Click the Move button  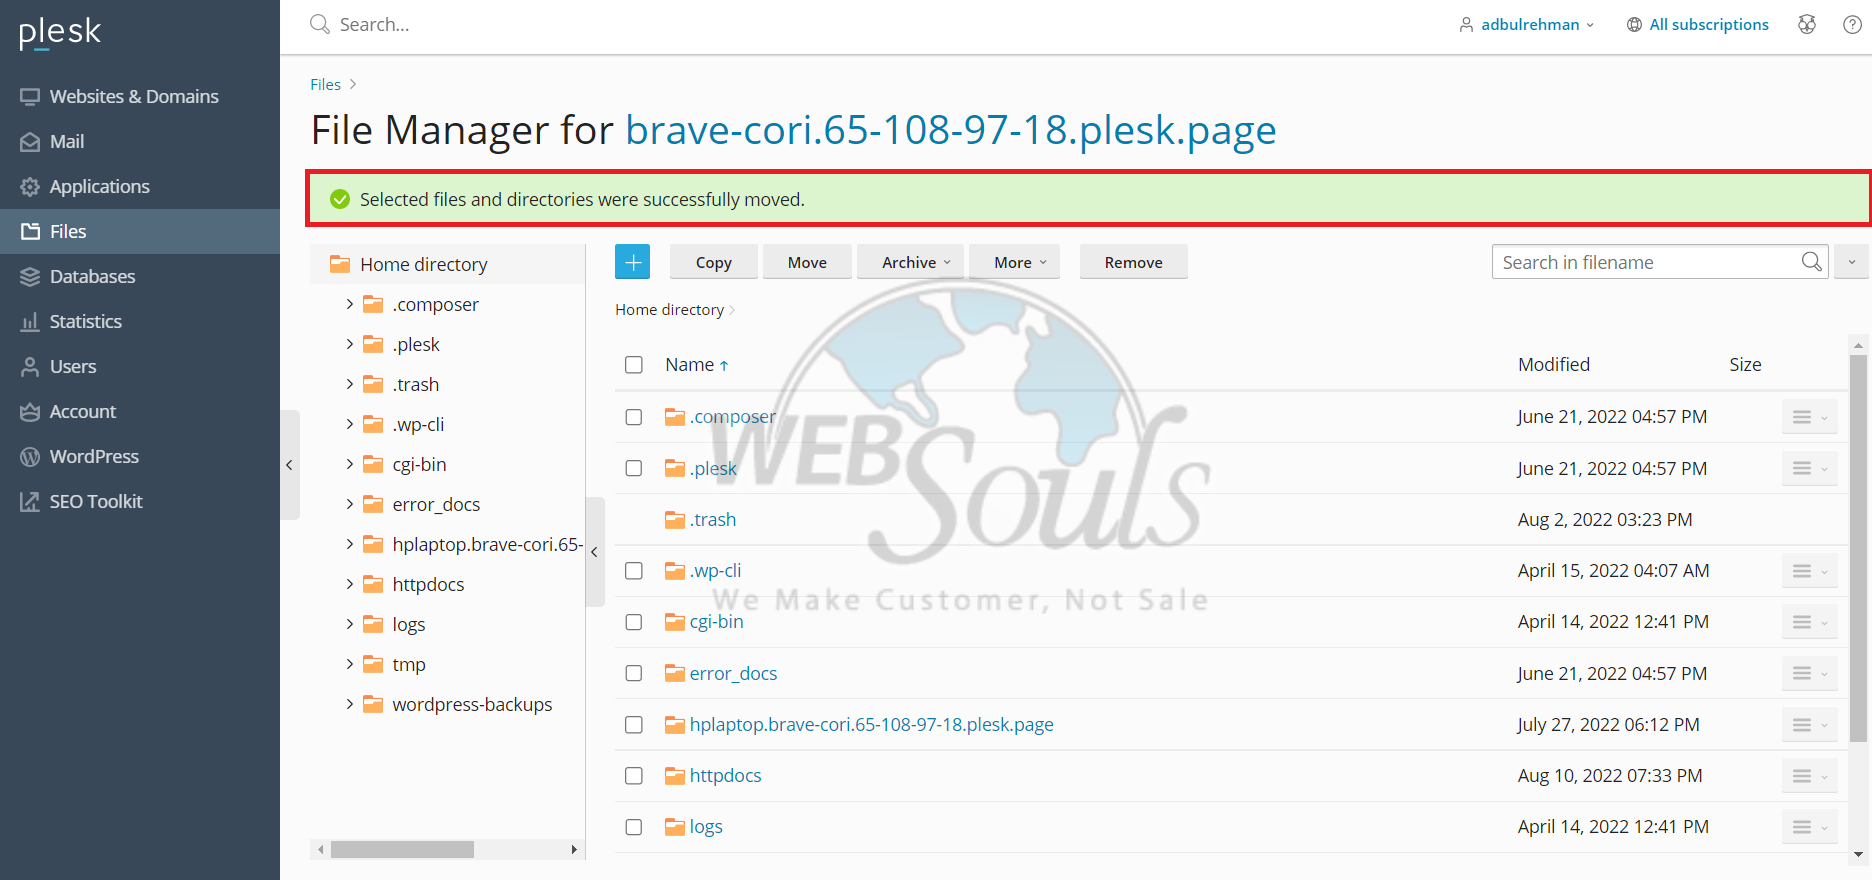[x=807, y=262]
